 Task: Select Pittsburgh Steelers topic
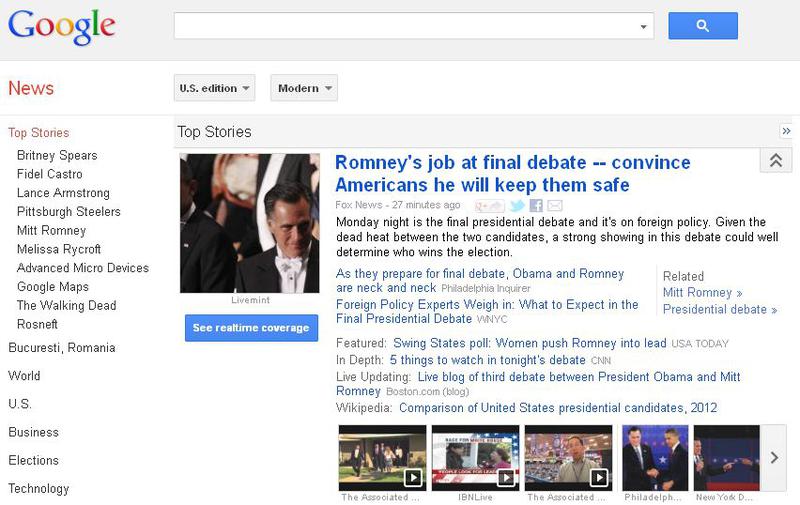pyautogui.click(x=68, y=212)
